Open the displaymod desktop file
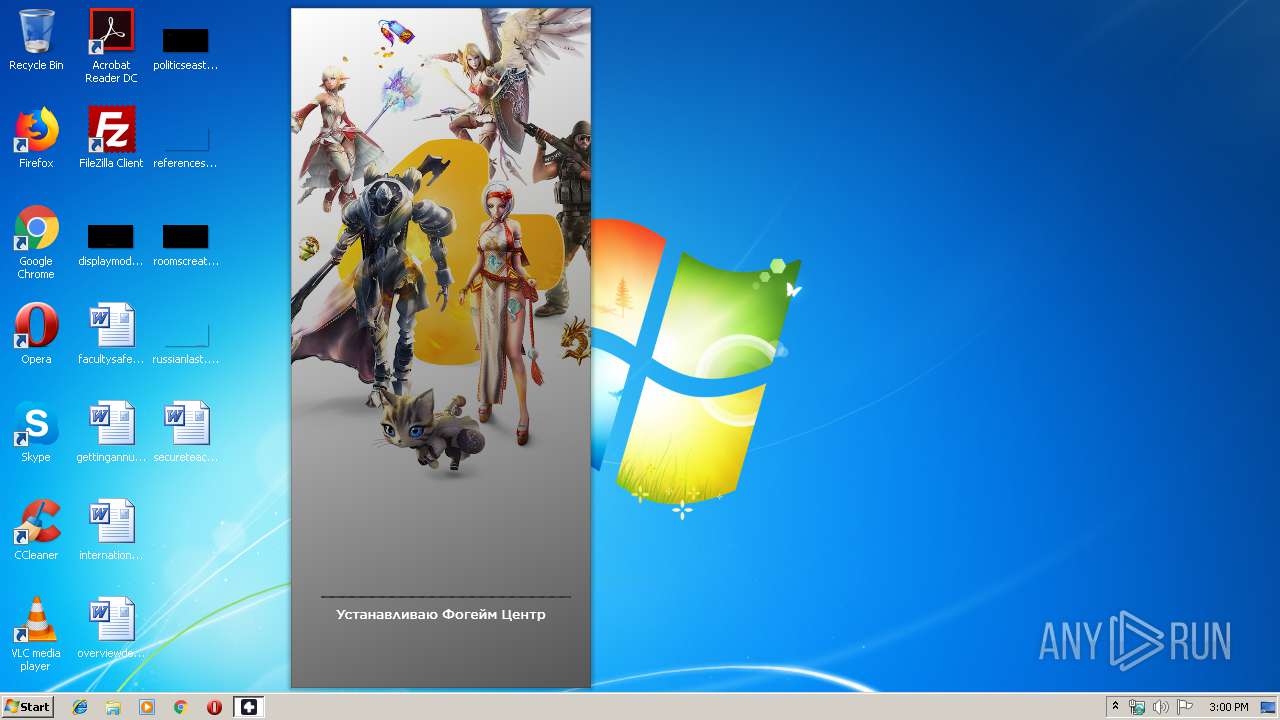 point(111,242)
